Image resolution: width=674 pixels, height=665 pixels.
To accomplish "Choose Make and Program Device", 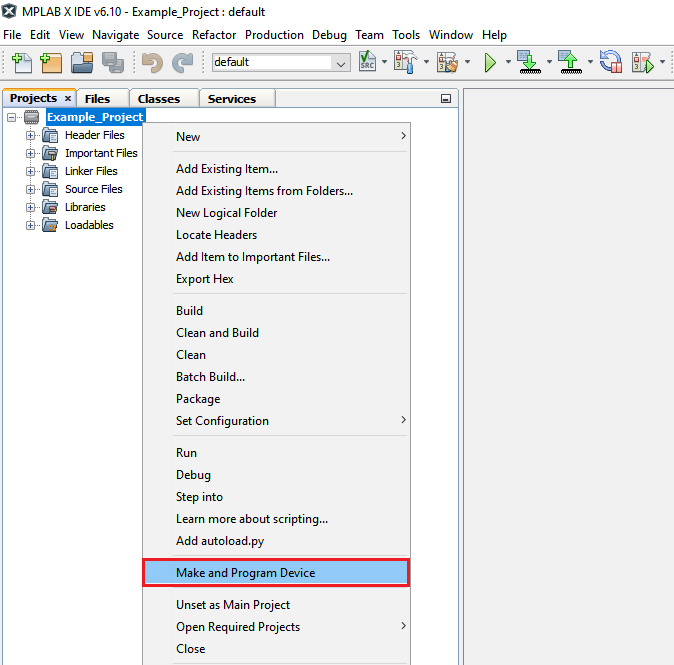I will [x=276, y=573].
